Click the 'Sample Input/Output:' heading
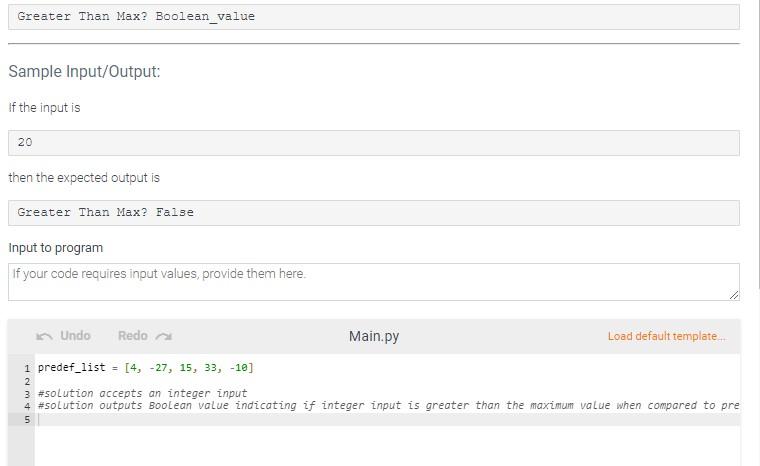Screen dimensions: 760x466 point(84,71)
